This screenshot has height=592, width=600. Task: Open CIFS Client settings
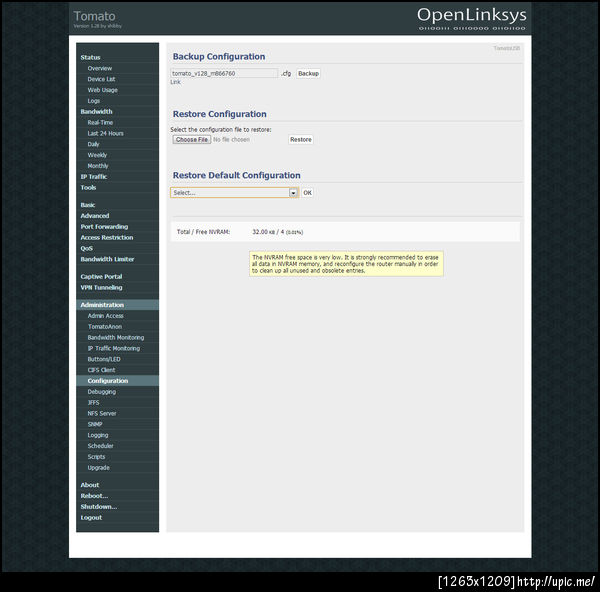coord(101,370)
